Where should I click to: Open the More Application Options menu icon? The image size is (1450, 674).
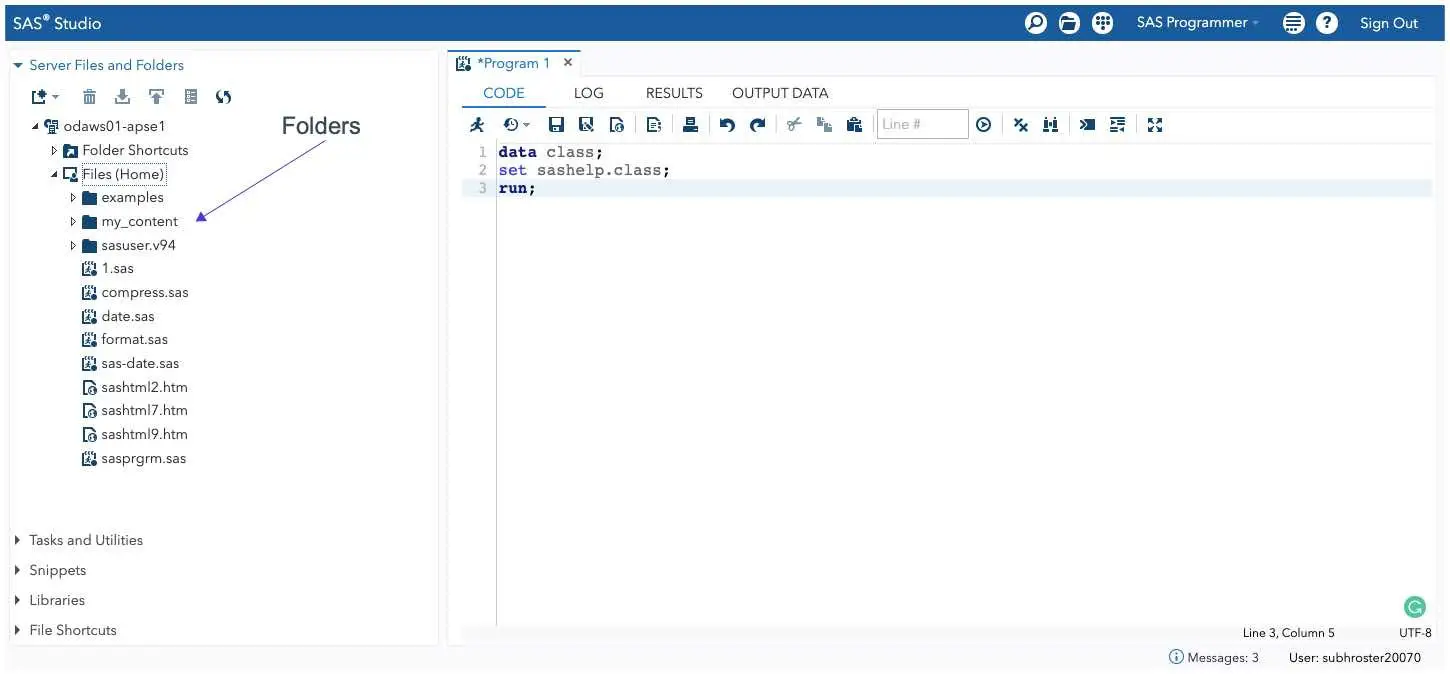(1294, 23)
